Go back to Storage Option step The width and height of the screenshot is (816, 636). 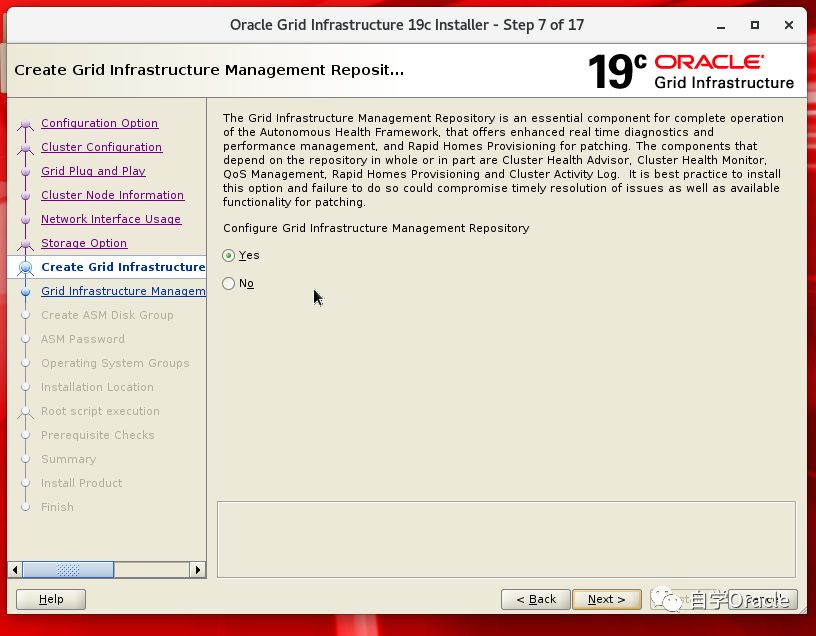click(x=84, y=243)
